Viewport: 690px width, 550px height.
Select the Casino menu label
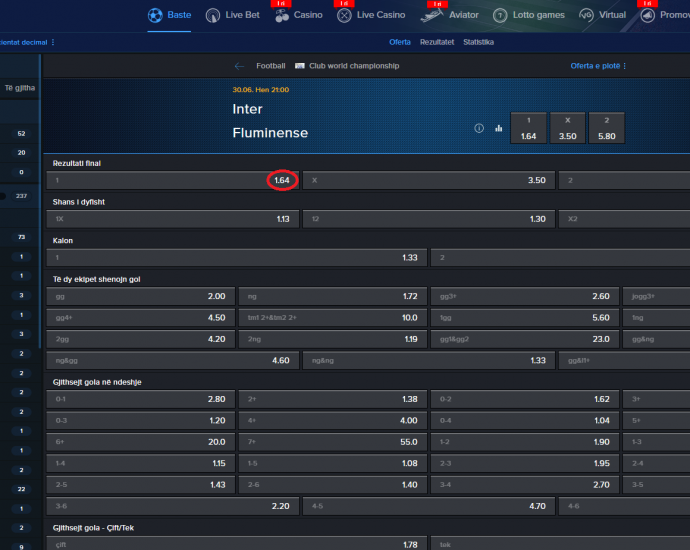(x=308, y=15)
